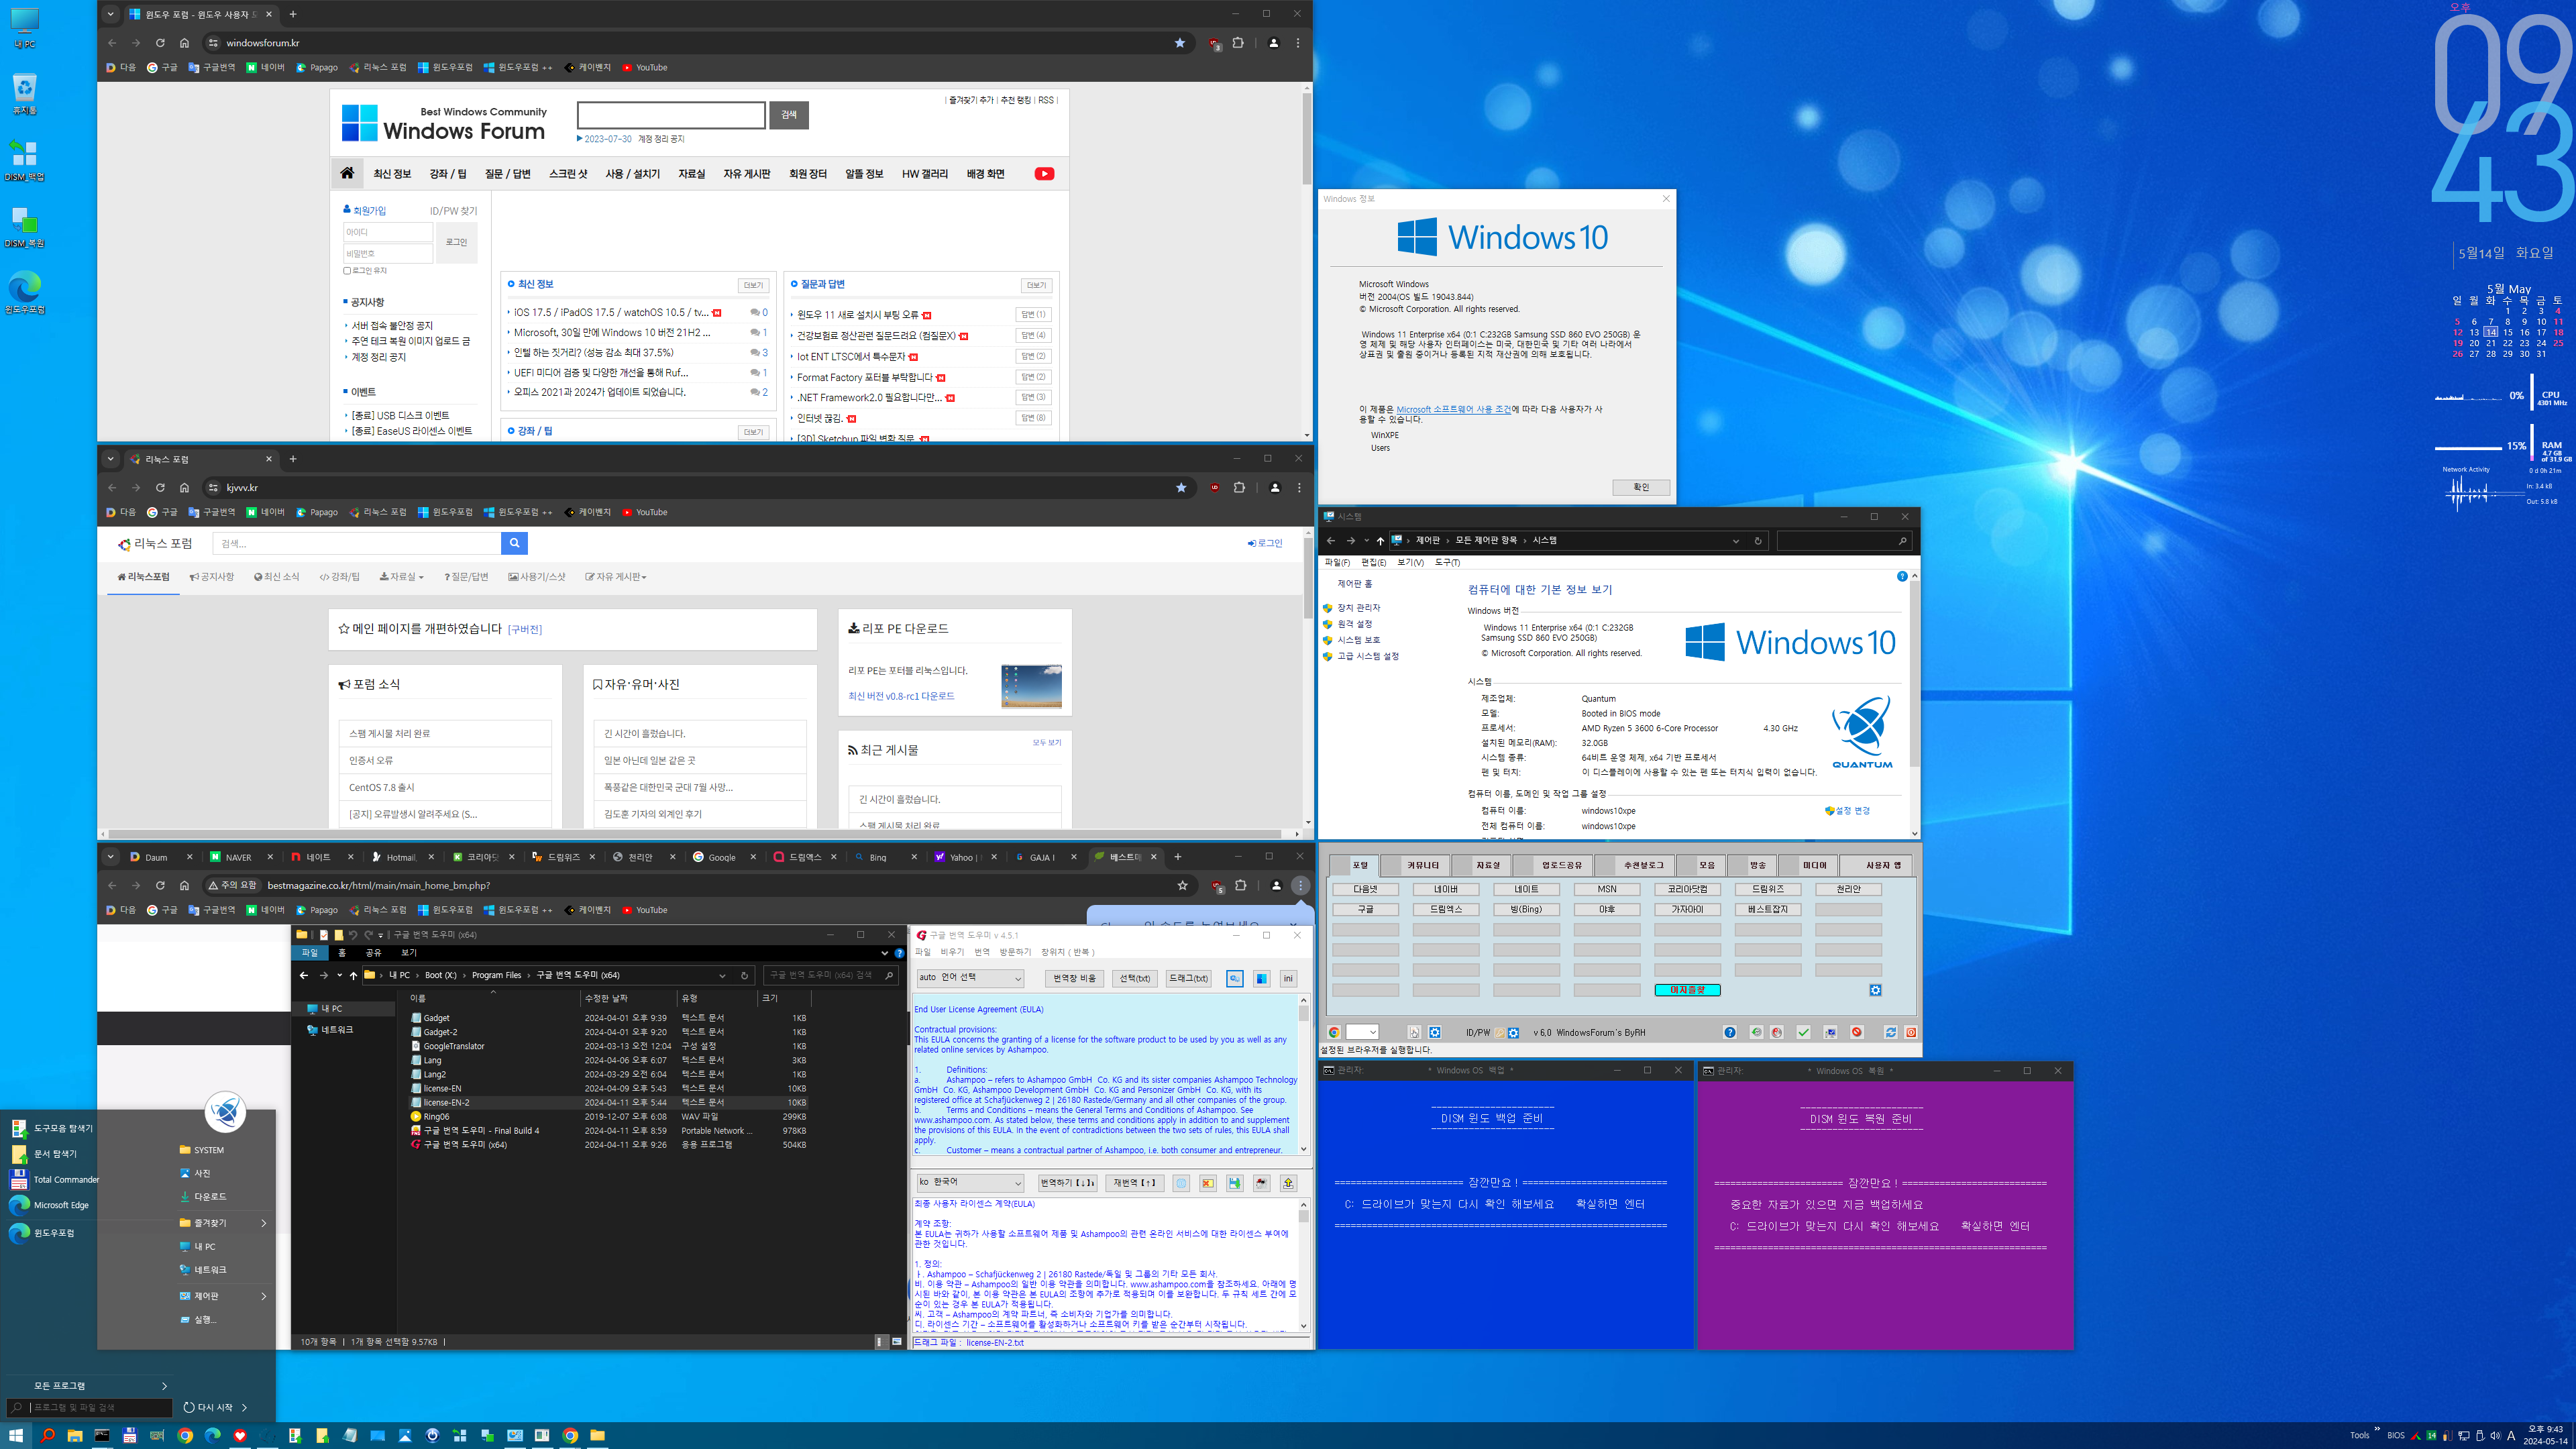Click the monitor icon in launcher bottom toolbar

coord(1830,1032)
